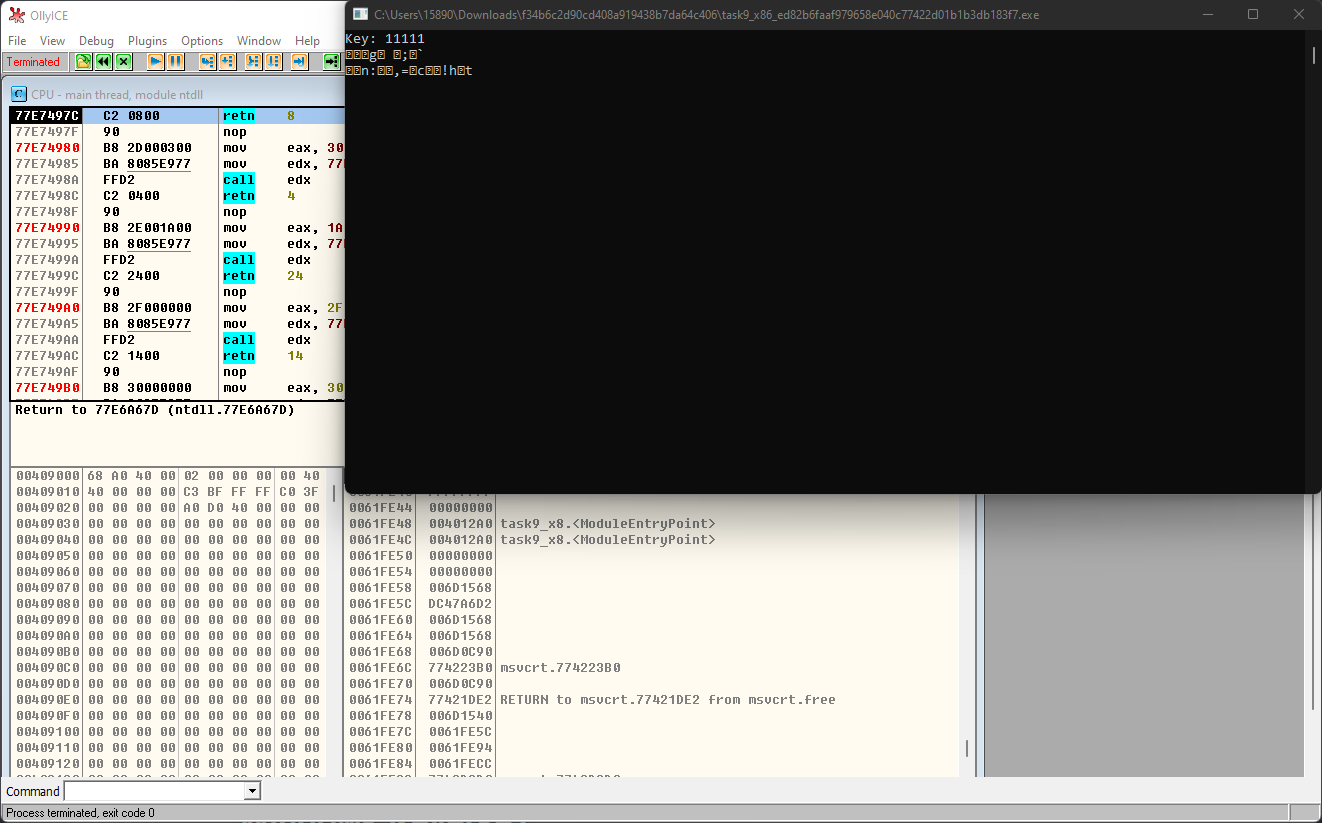Select disassembly row at address 77E749B0

coord(178,388)
